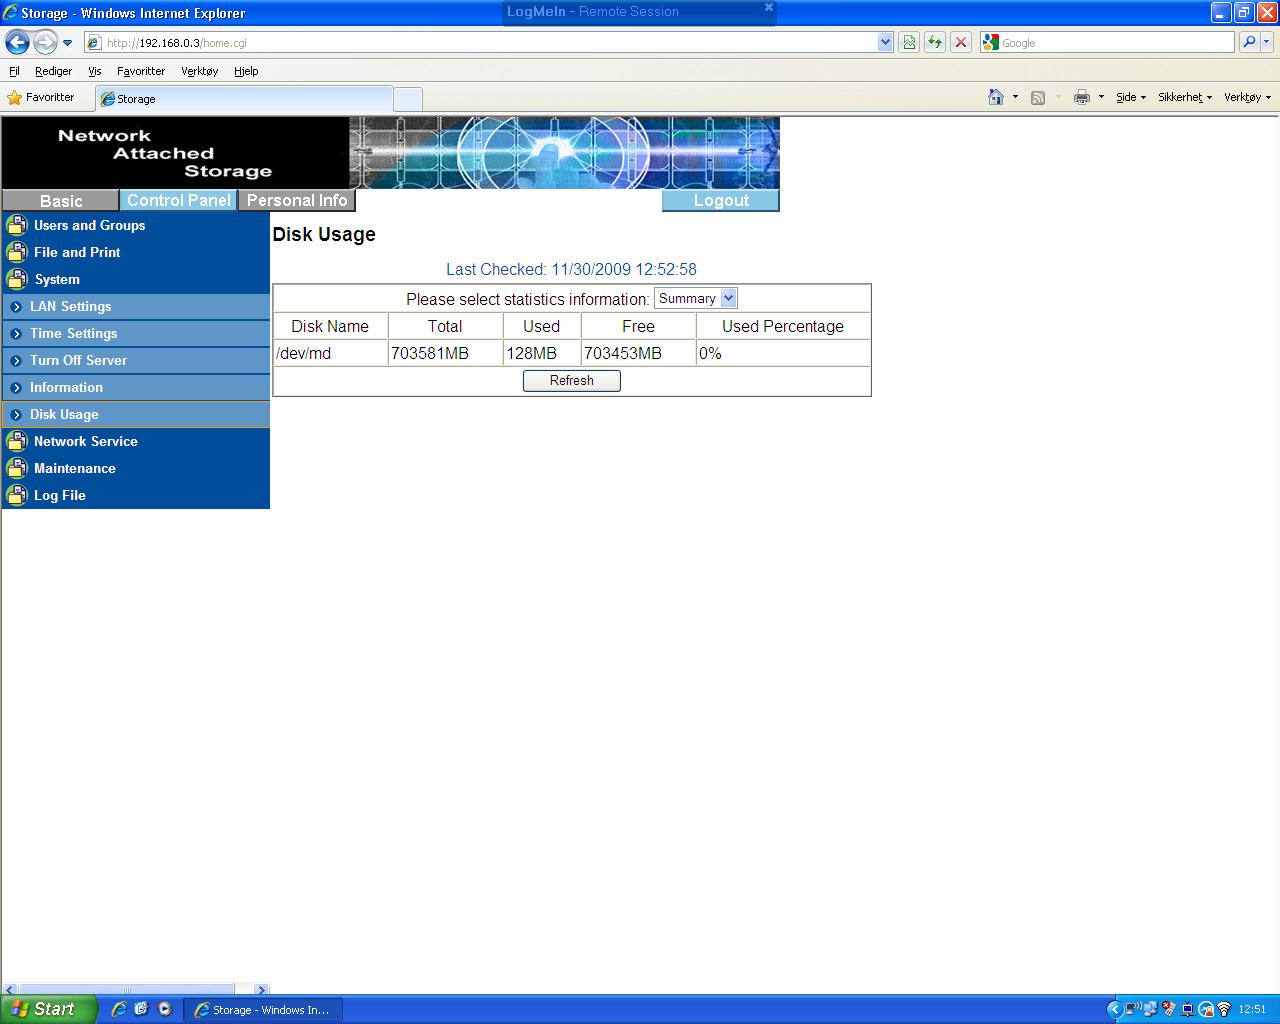Click the Network Service folder icon
The width and height of the screenshot is (1280, 1024).
point(17,441)
